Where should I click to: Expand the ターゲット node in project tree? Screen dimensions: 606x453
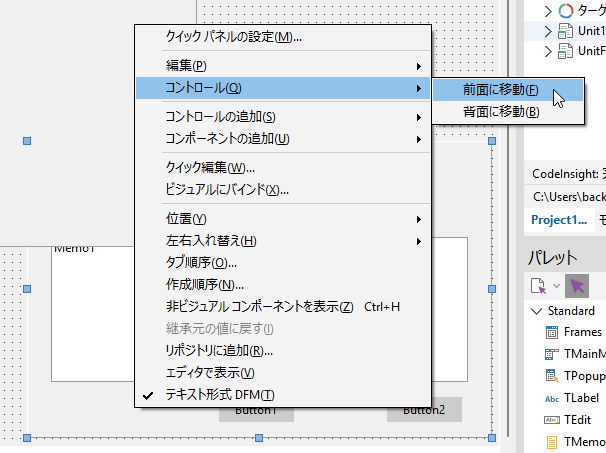[548, 11]
